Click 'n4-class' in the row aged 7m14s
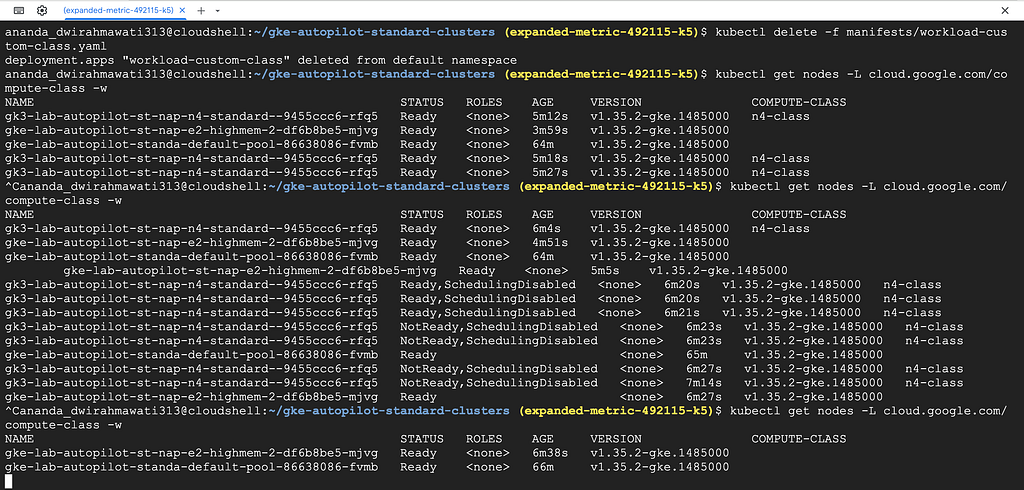The image size is (1024, 490). coord(934,383)
